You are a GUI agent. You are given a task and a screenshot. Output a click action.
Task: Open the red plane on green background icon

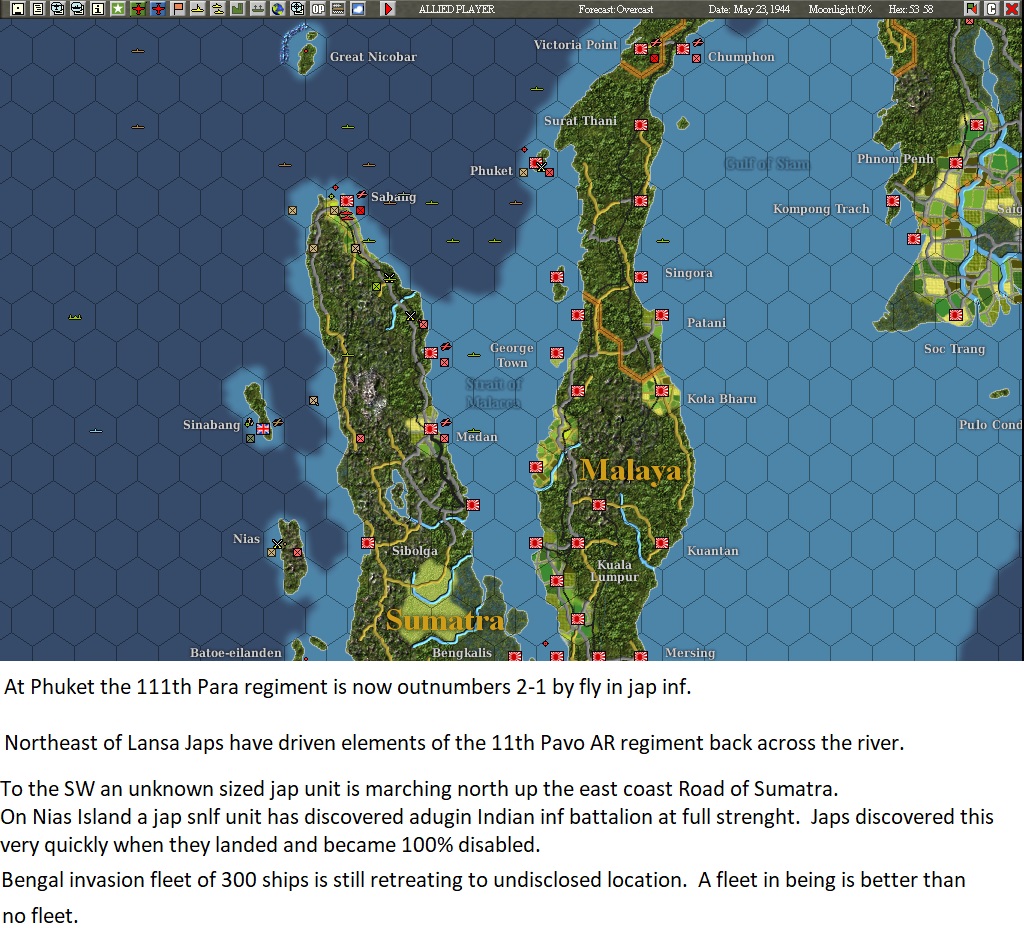(x=138, y=9)
